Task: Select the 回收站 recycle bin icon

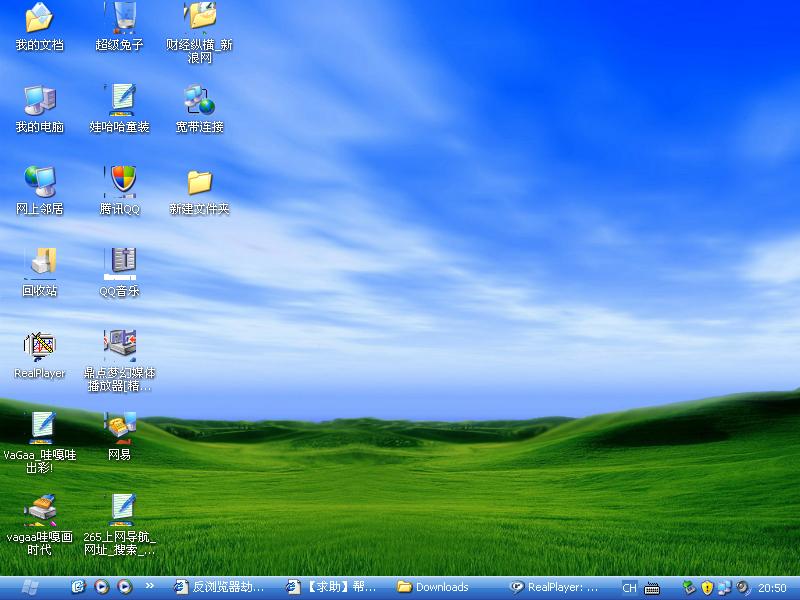Action: [39, 264]
